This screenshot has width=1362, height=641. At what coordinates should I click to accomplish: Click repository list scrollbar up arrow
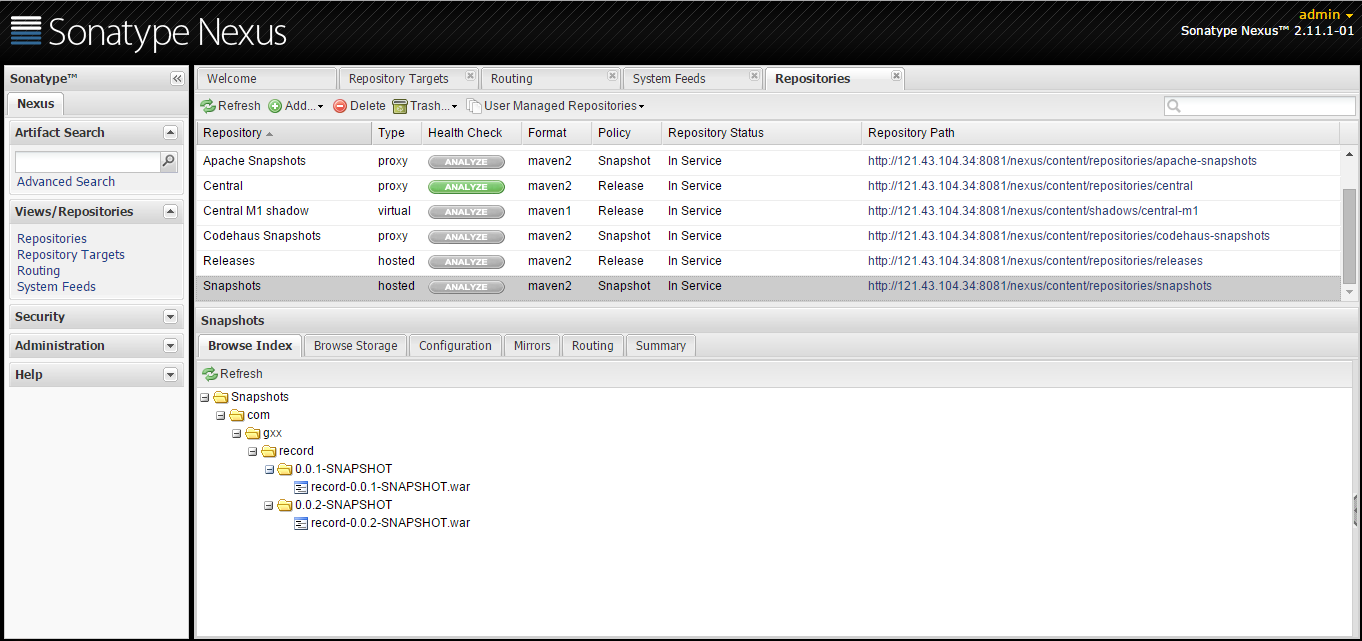coord(1349,155)
